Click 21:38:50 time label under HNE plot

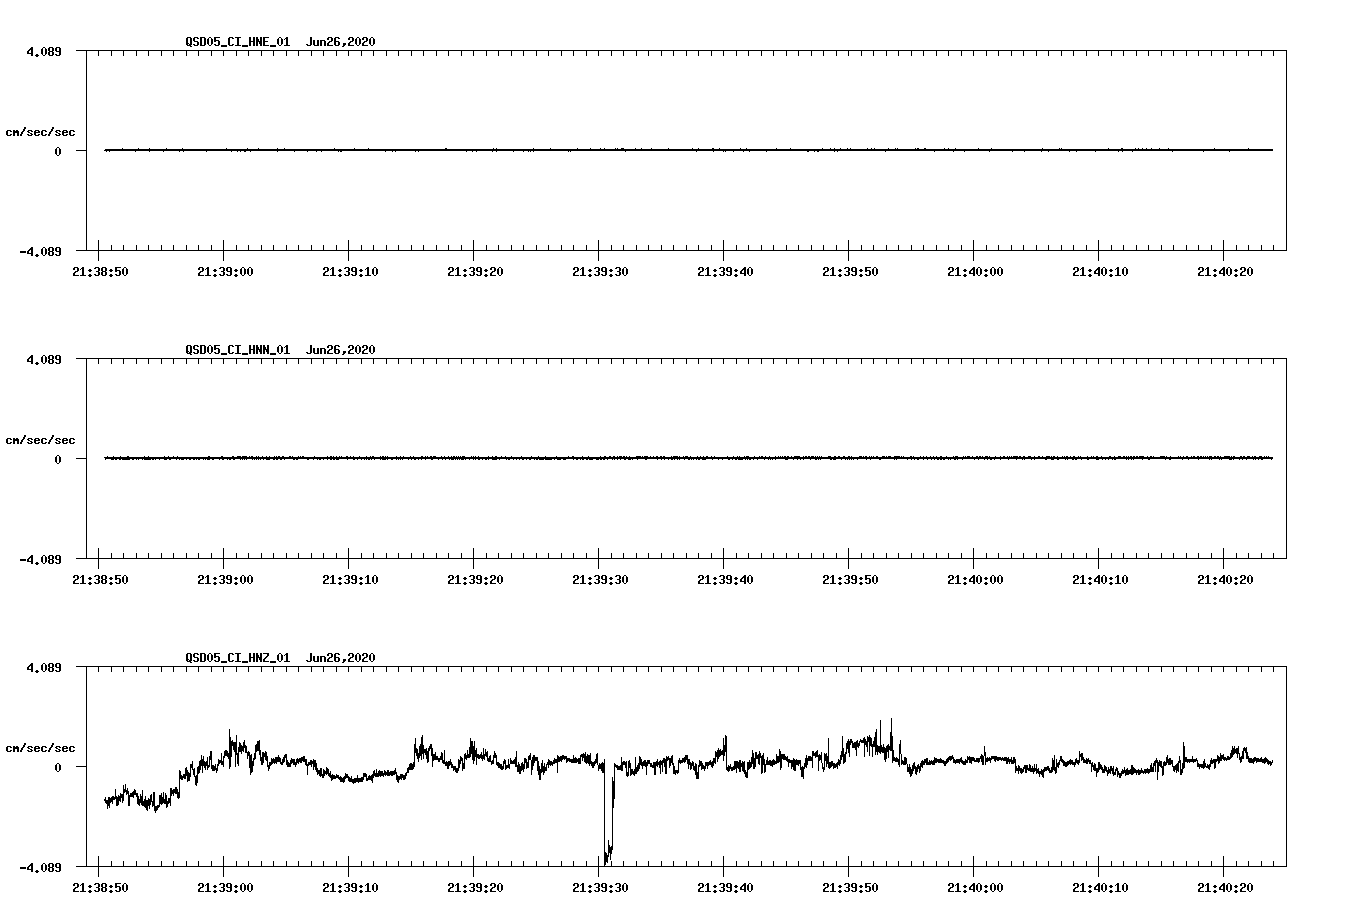pos(100,272)
